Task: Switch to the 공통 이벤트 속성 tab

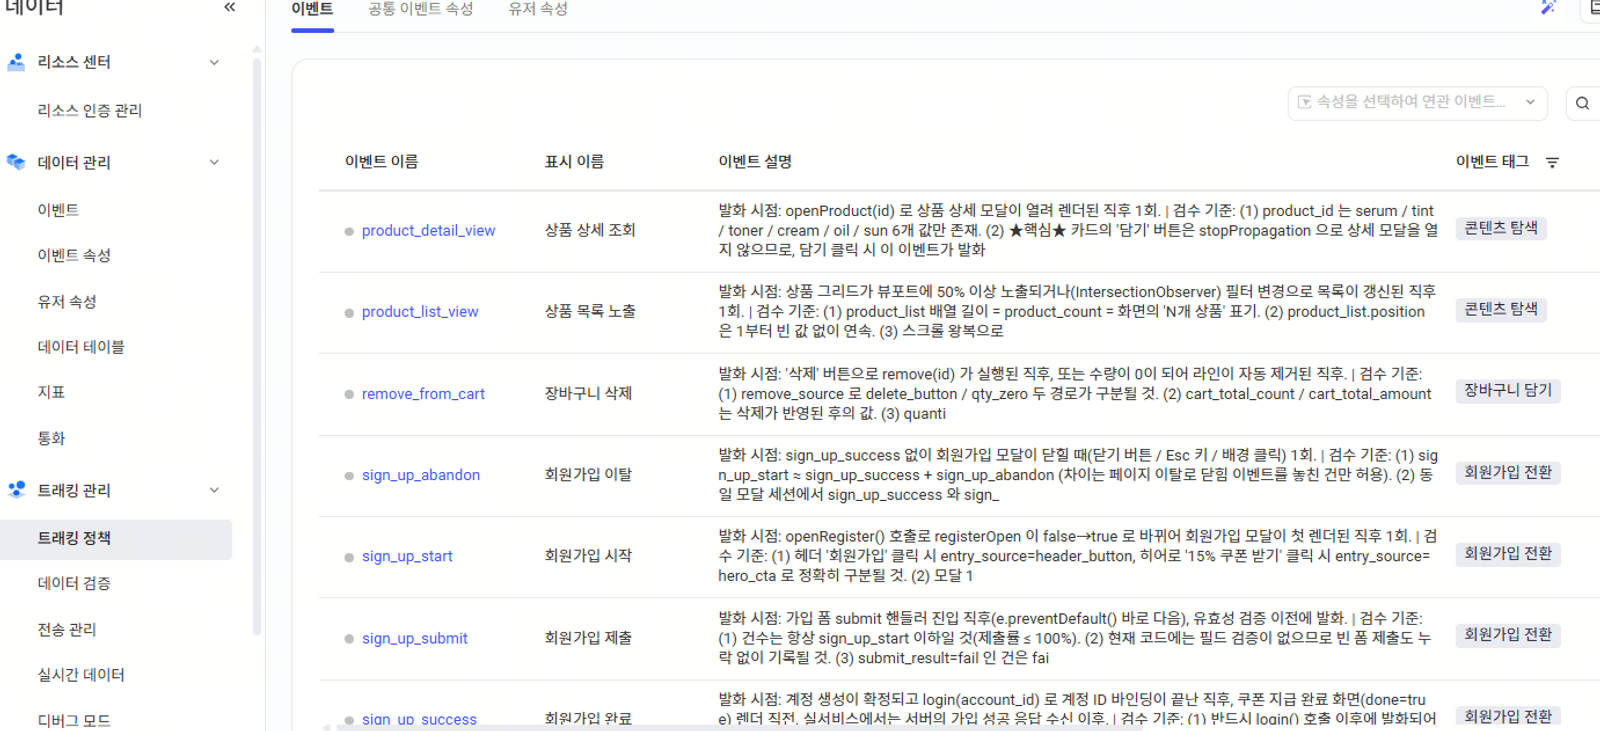Action: pyautogui.click(x=420, y=9)
